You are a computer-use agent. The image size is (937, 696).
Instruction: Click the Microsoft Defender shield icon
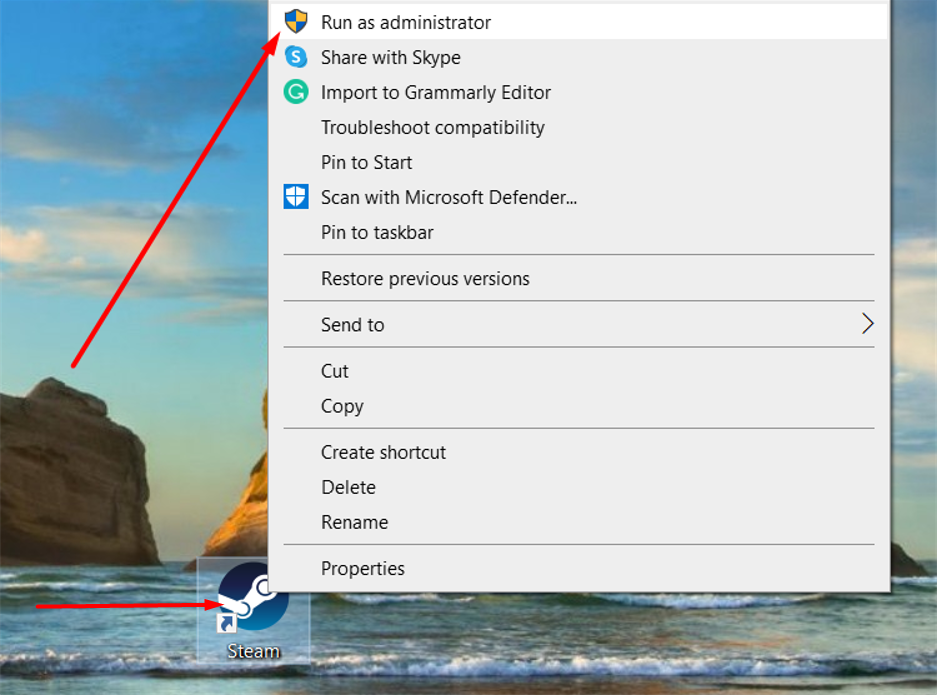296,197
